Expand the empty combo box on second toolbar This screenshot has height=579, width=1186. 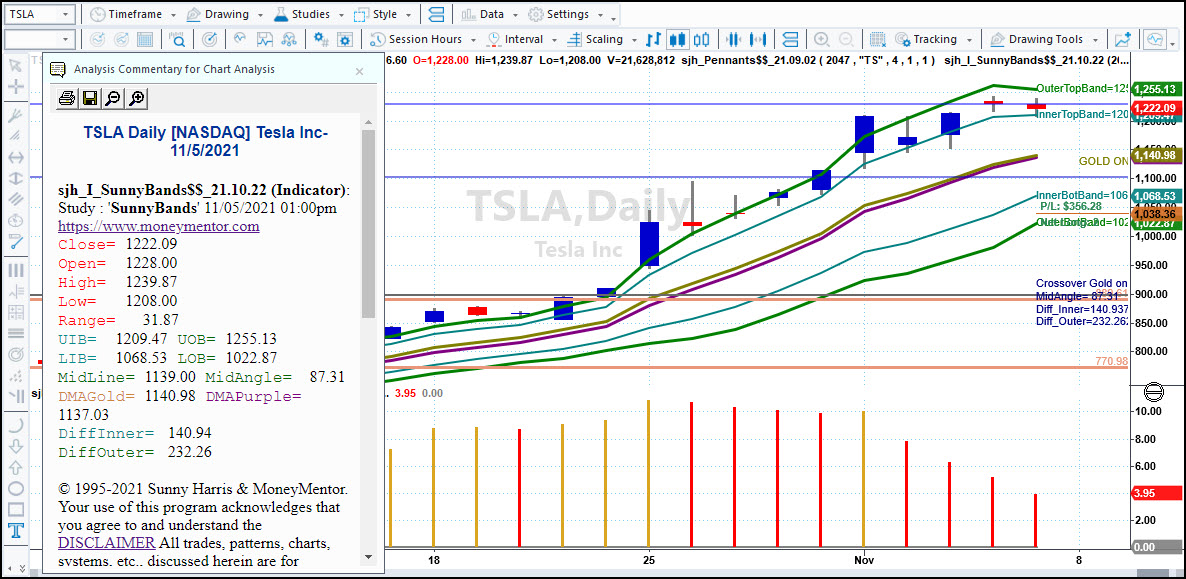pyautogui.click(x=67, y=39)
